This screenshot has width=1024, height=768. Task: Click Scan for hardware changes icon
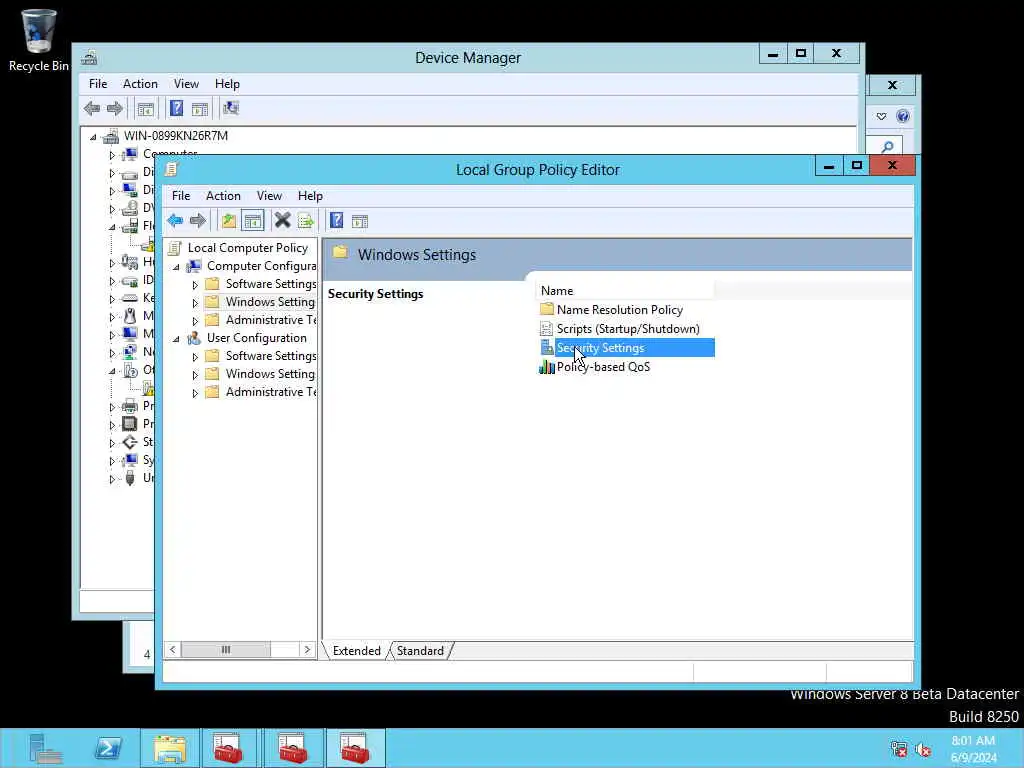231,108
